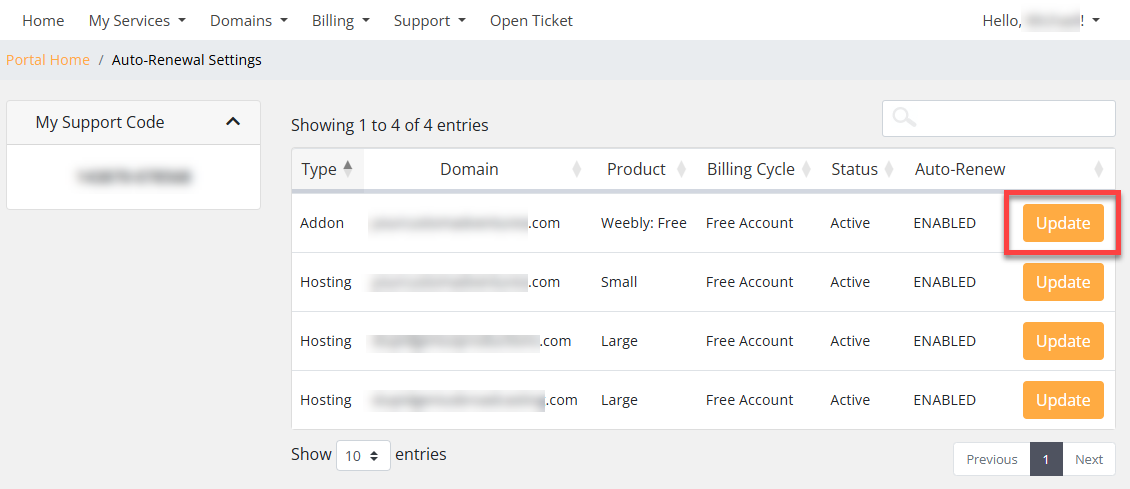
Task: Click the Previous pagination button
Action: click(992, 459)
